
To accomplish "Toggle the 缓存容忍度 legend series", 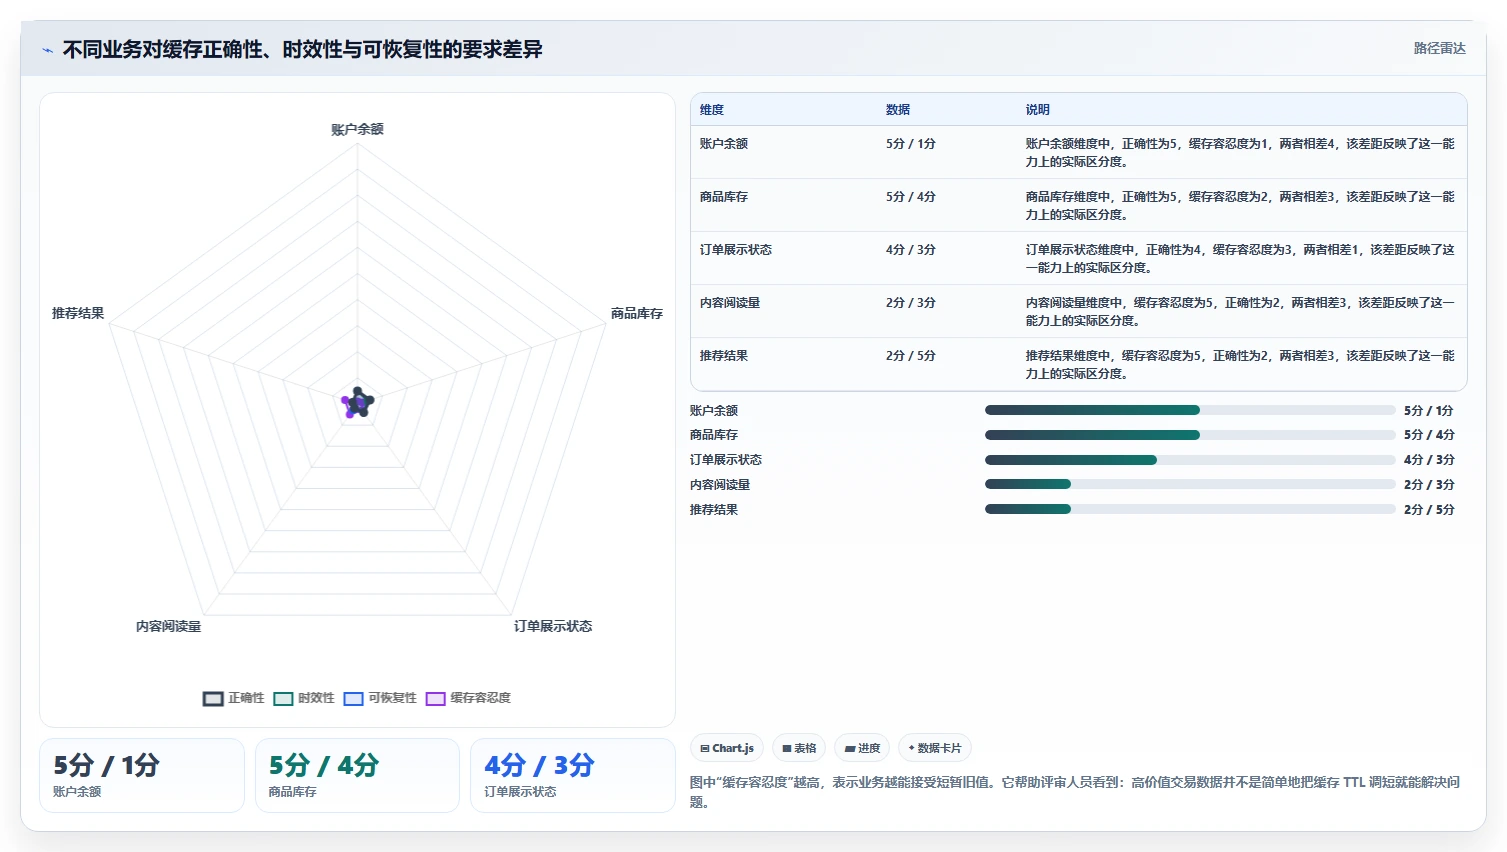I will (468, 698).
